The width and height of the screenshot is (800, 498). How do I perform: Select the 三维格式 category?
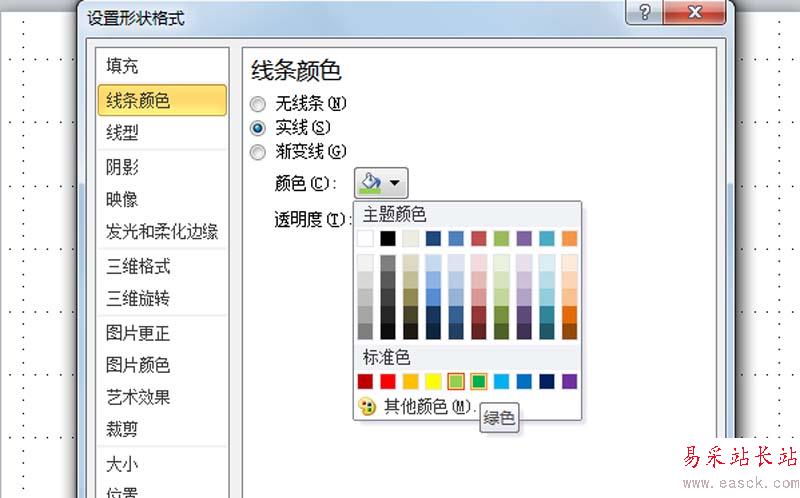pyautogui.click(x=162, y=266)
